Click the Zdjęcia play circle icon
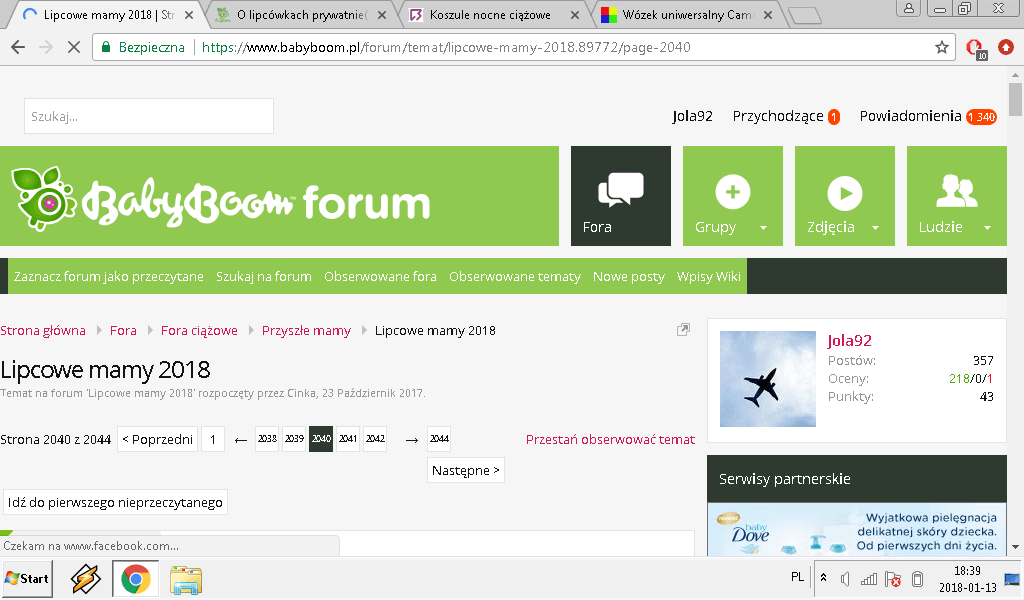1024x600 pixels. tap(844, 191)
